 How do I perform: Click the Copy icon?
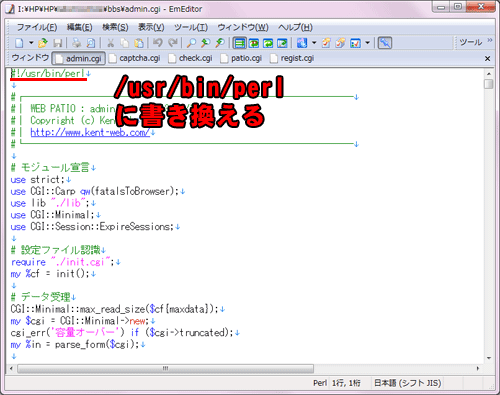coord(124,43)
